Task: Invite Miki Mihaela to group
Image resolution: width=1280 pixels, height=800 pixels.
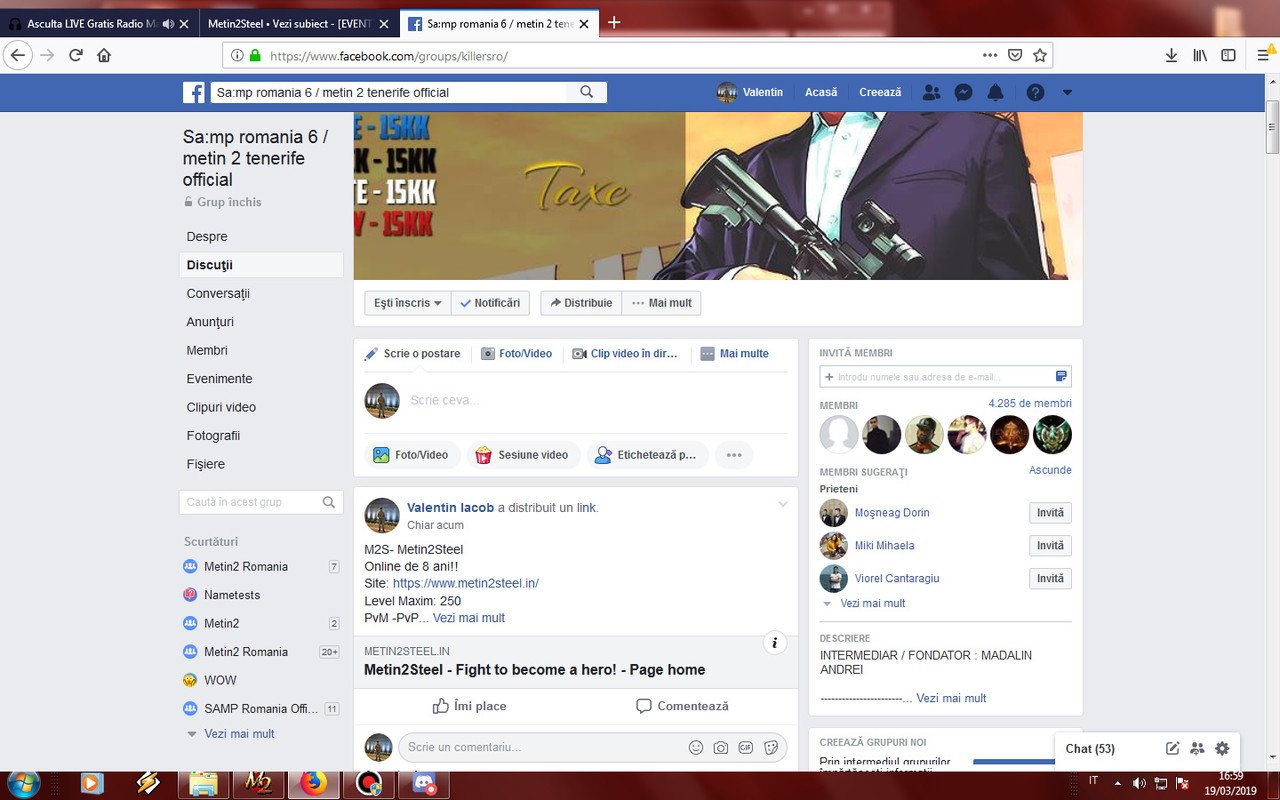Action: (1050, 546)
